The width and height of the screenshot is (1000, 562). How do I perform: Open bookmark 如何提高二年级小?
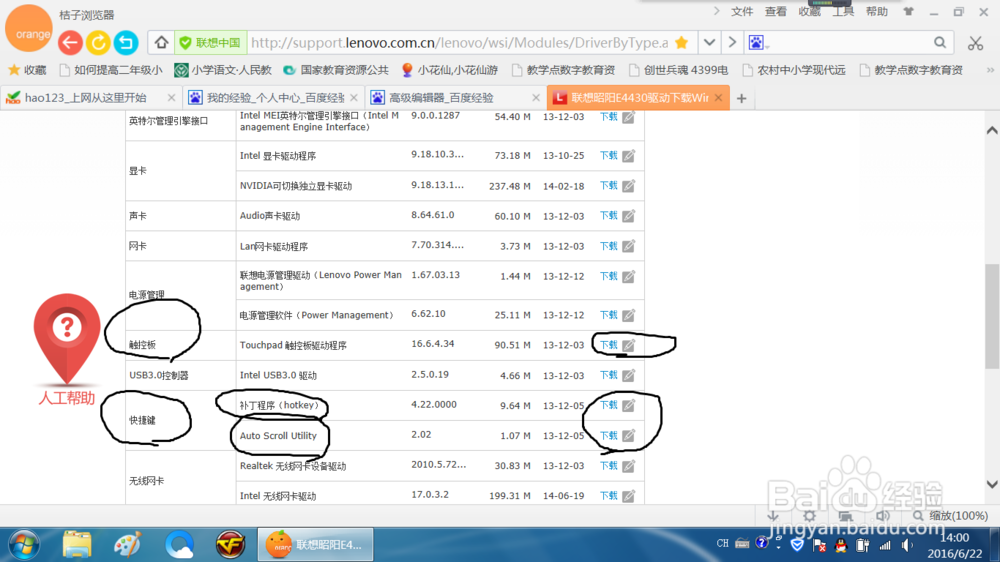[x=110, y=70]
